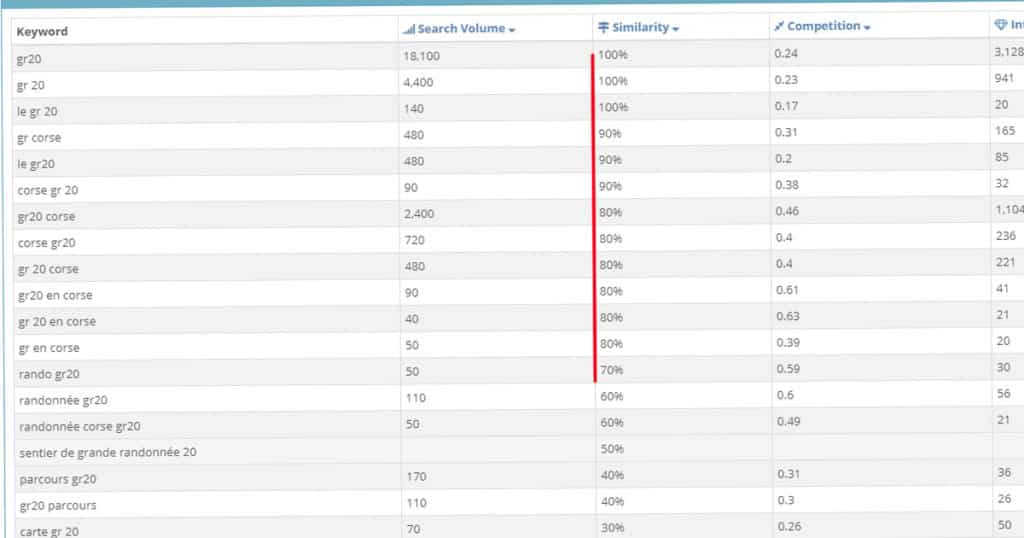Select keyword 'corse gr 20'
1024x538 pixels.
(48, 190)
